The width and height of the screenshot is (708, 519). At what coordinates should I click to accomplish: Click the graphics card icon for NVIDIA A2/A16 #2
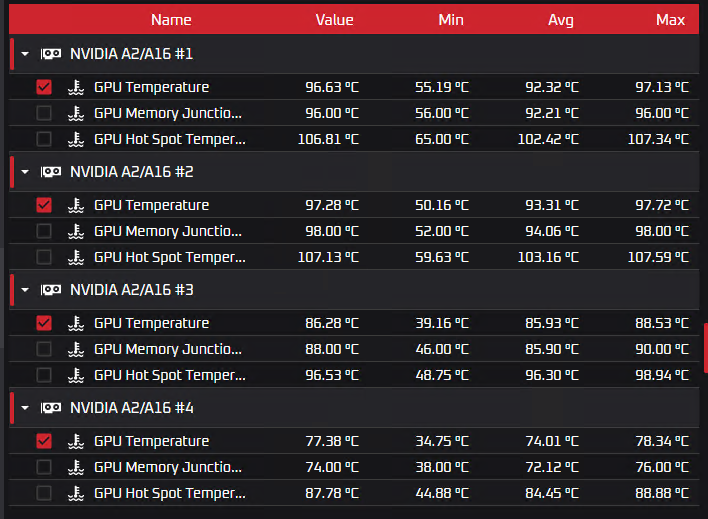(51, 172)
